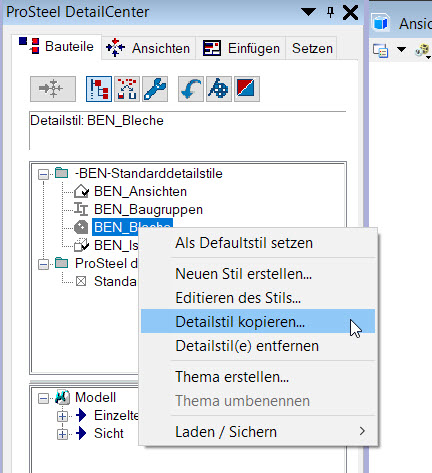Toggle the tree structure view icon
The width and height of the screenshot is (432, 473).
pyautogui.click(x=99, y=89)
